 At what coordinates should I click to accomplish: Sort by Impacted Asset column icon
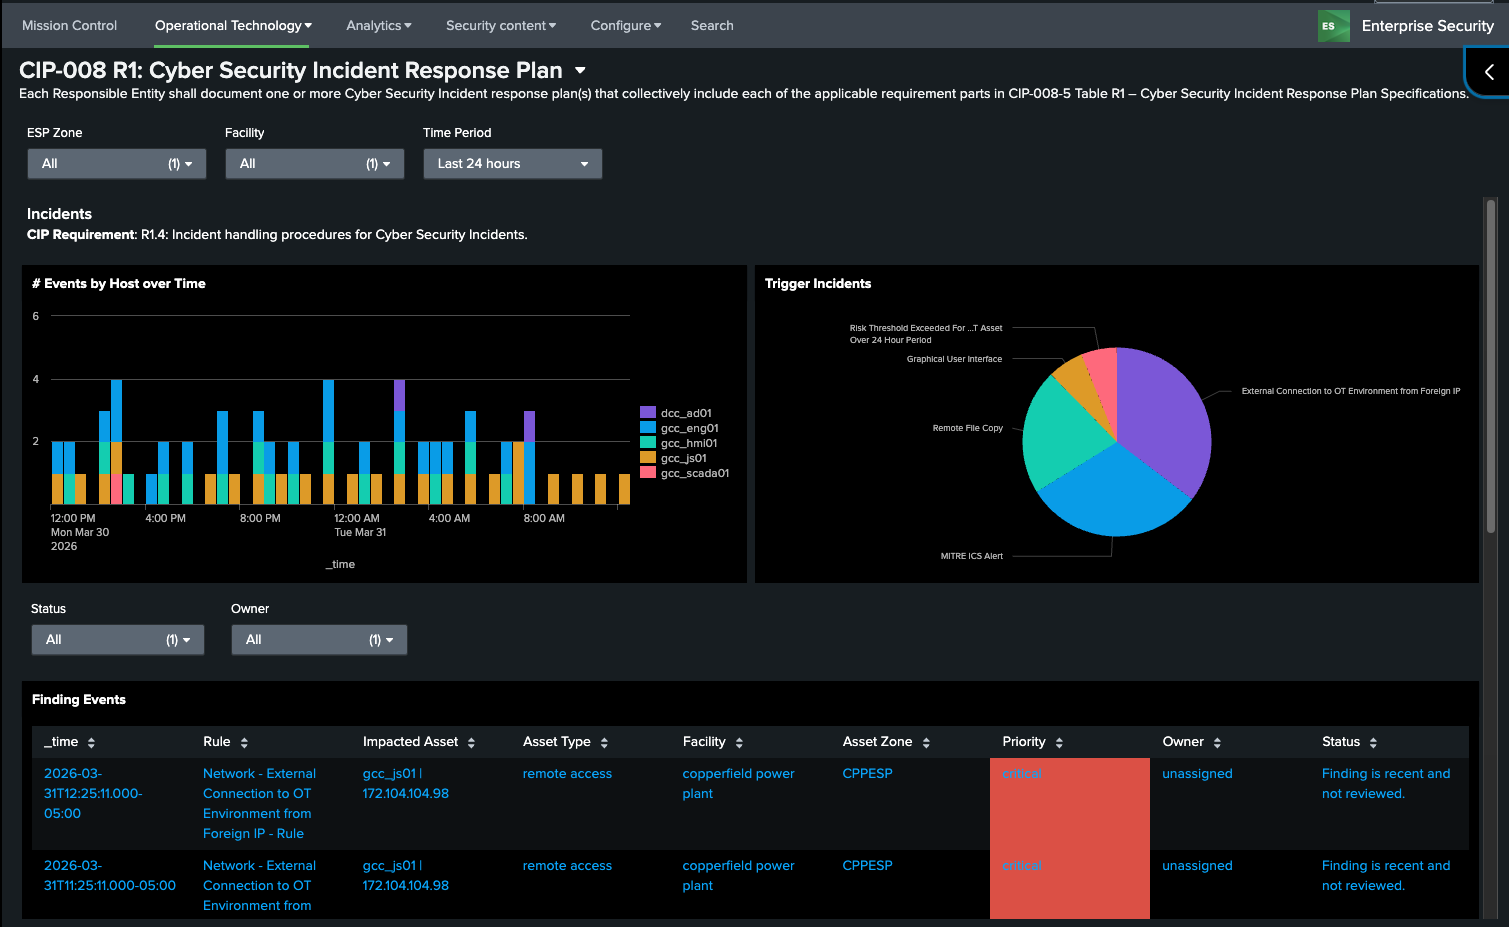471,743
